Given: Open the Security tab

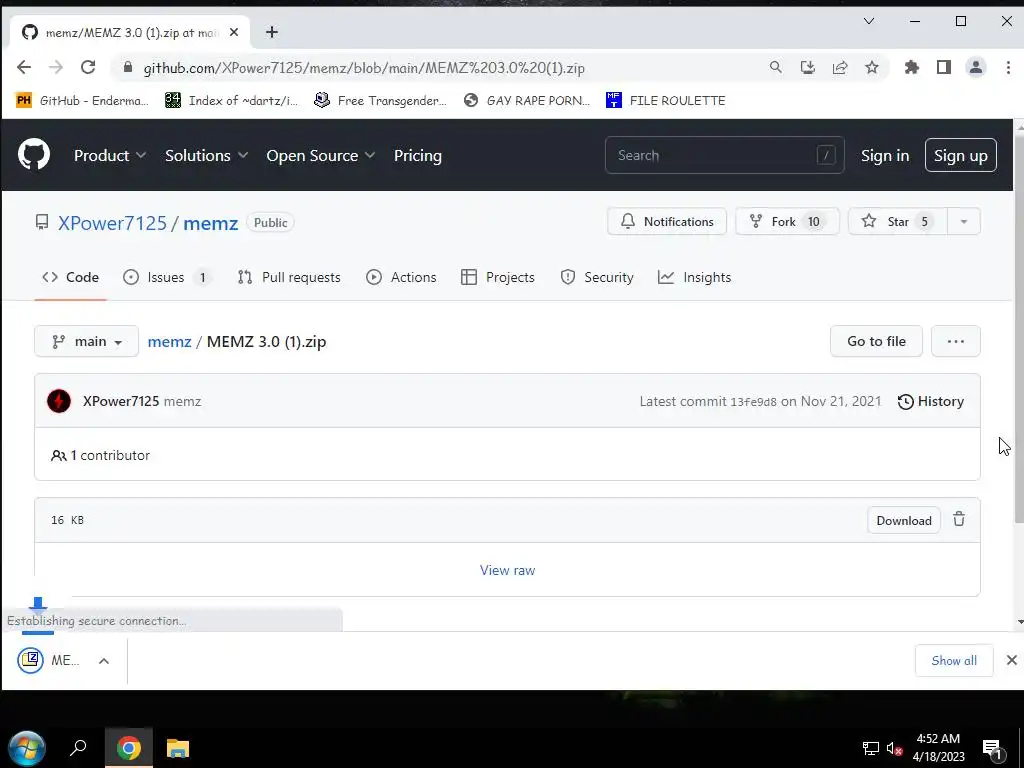Looking at the screenshot, I should coord(597,277).
